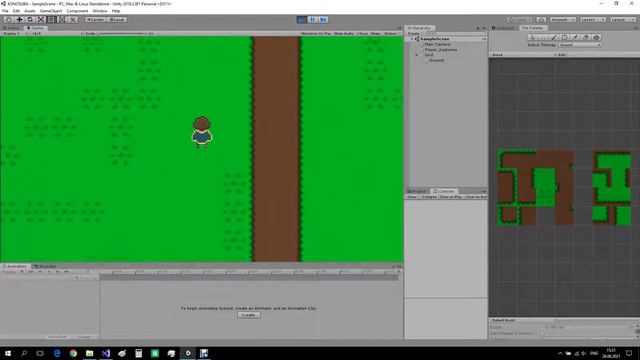Select the custom editor tools icon
This screenshot has height=360, width=640.
point(73,20)
